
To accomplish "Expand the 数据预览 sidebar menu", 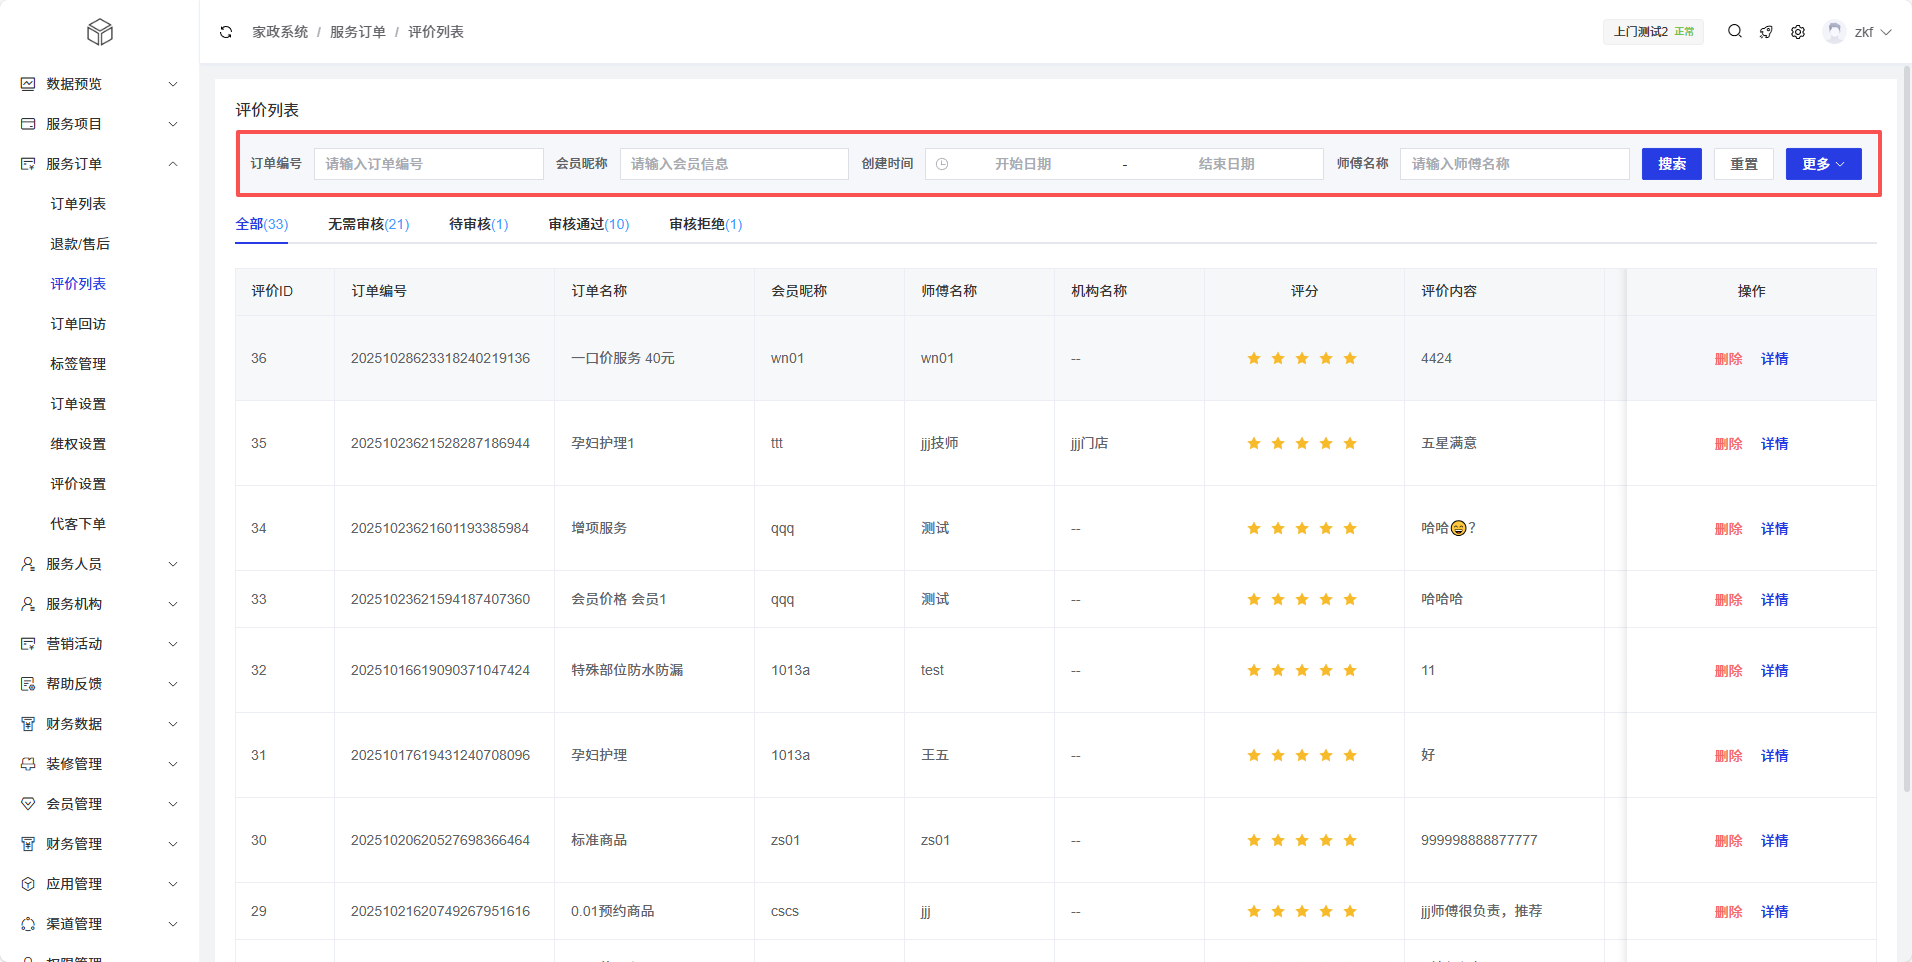I will [x=99, y=84].
